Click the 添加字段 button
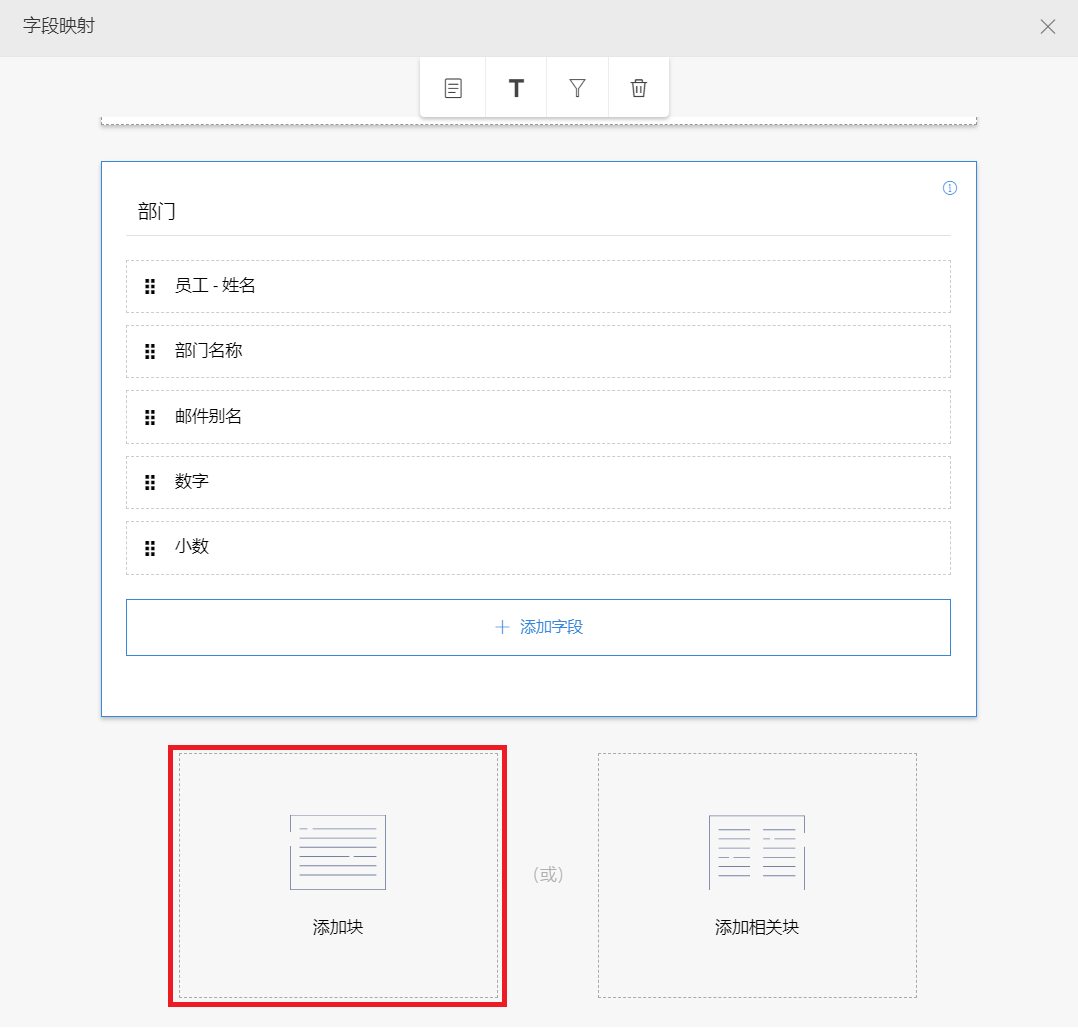 [x=538, y=628]
